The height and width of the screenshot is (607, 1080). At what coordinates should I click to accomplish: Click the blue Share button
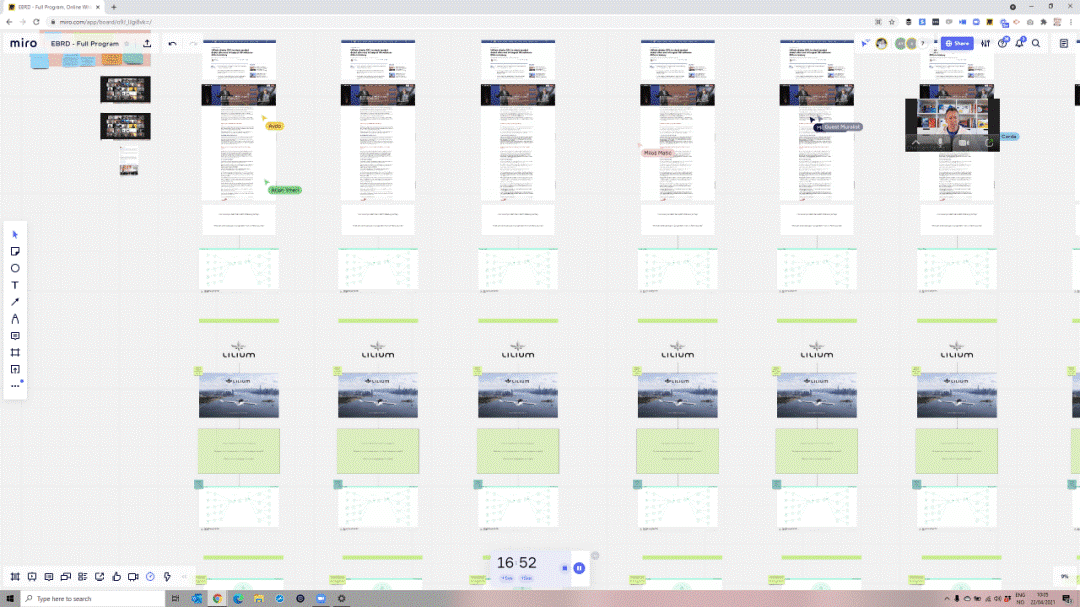tap(957, 44)
